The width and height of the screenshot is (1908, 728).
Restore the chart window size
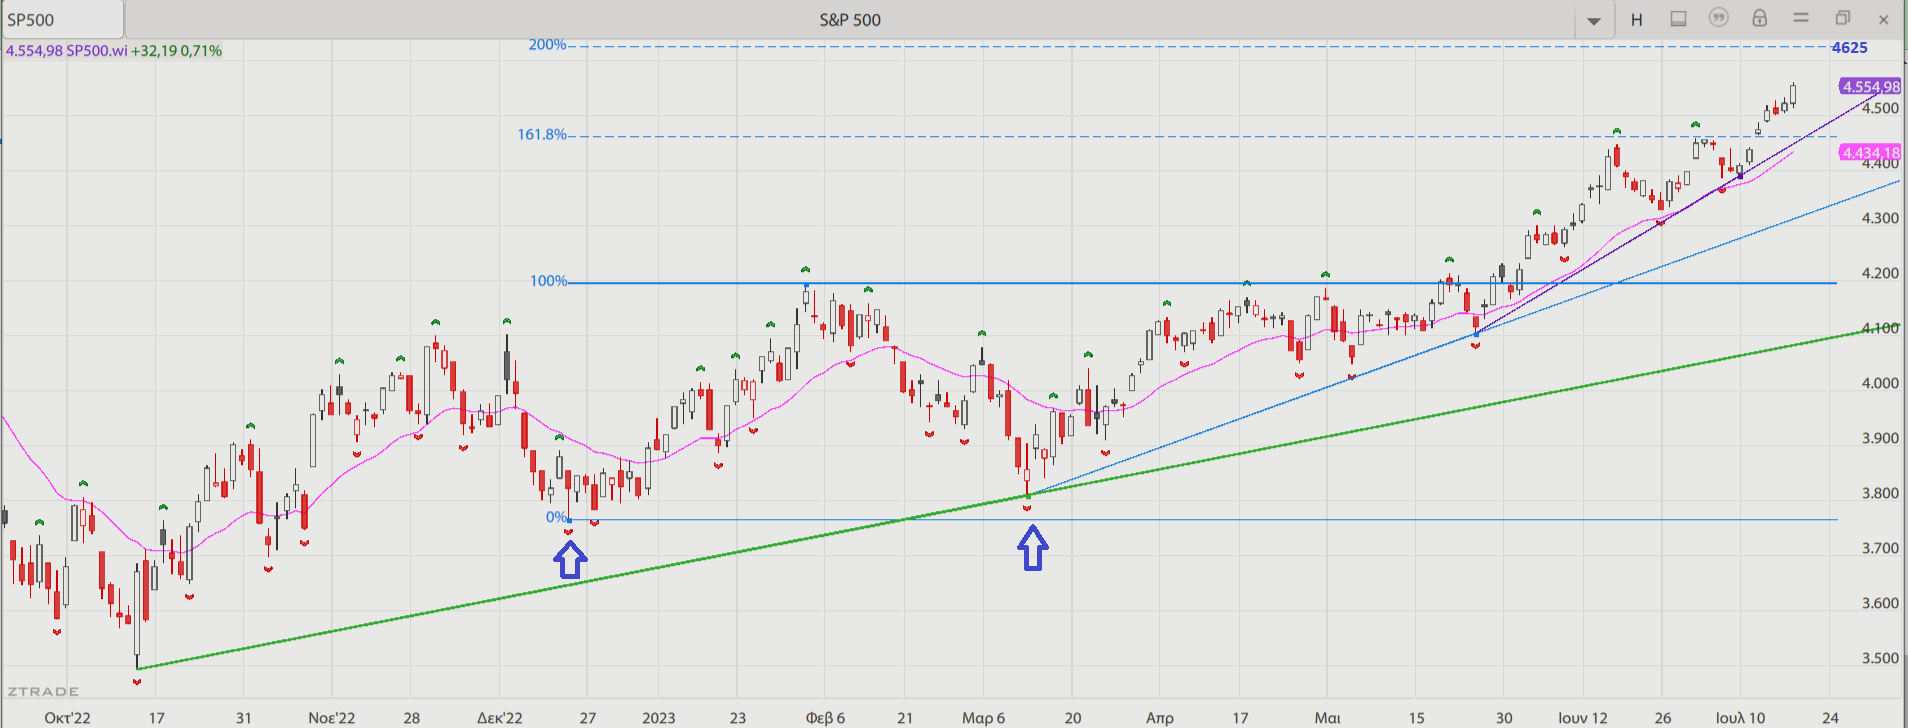(1843, 18)
